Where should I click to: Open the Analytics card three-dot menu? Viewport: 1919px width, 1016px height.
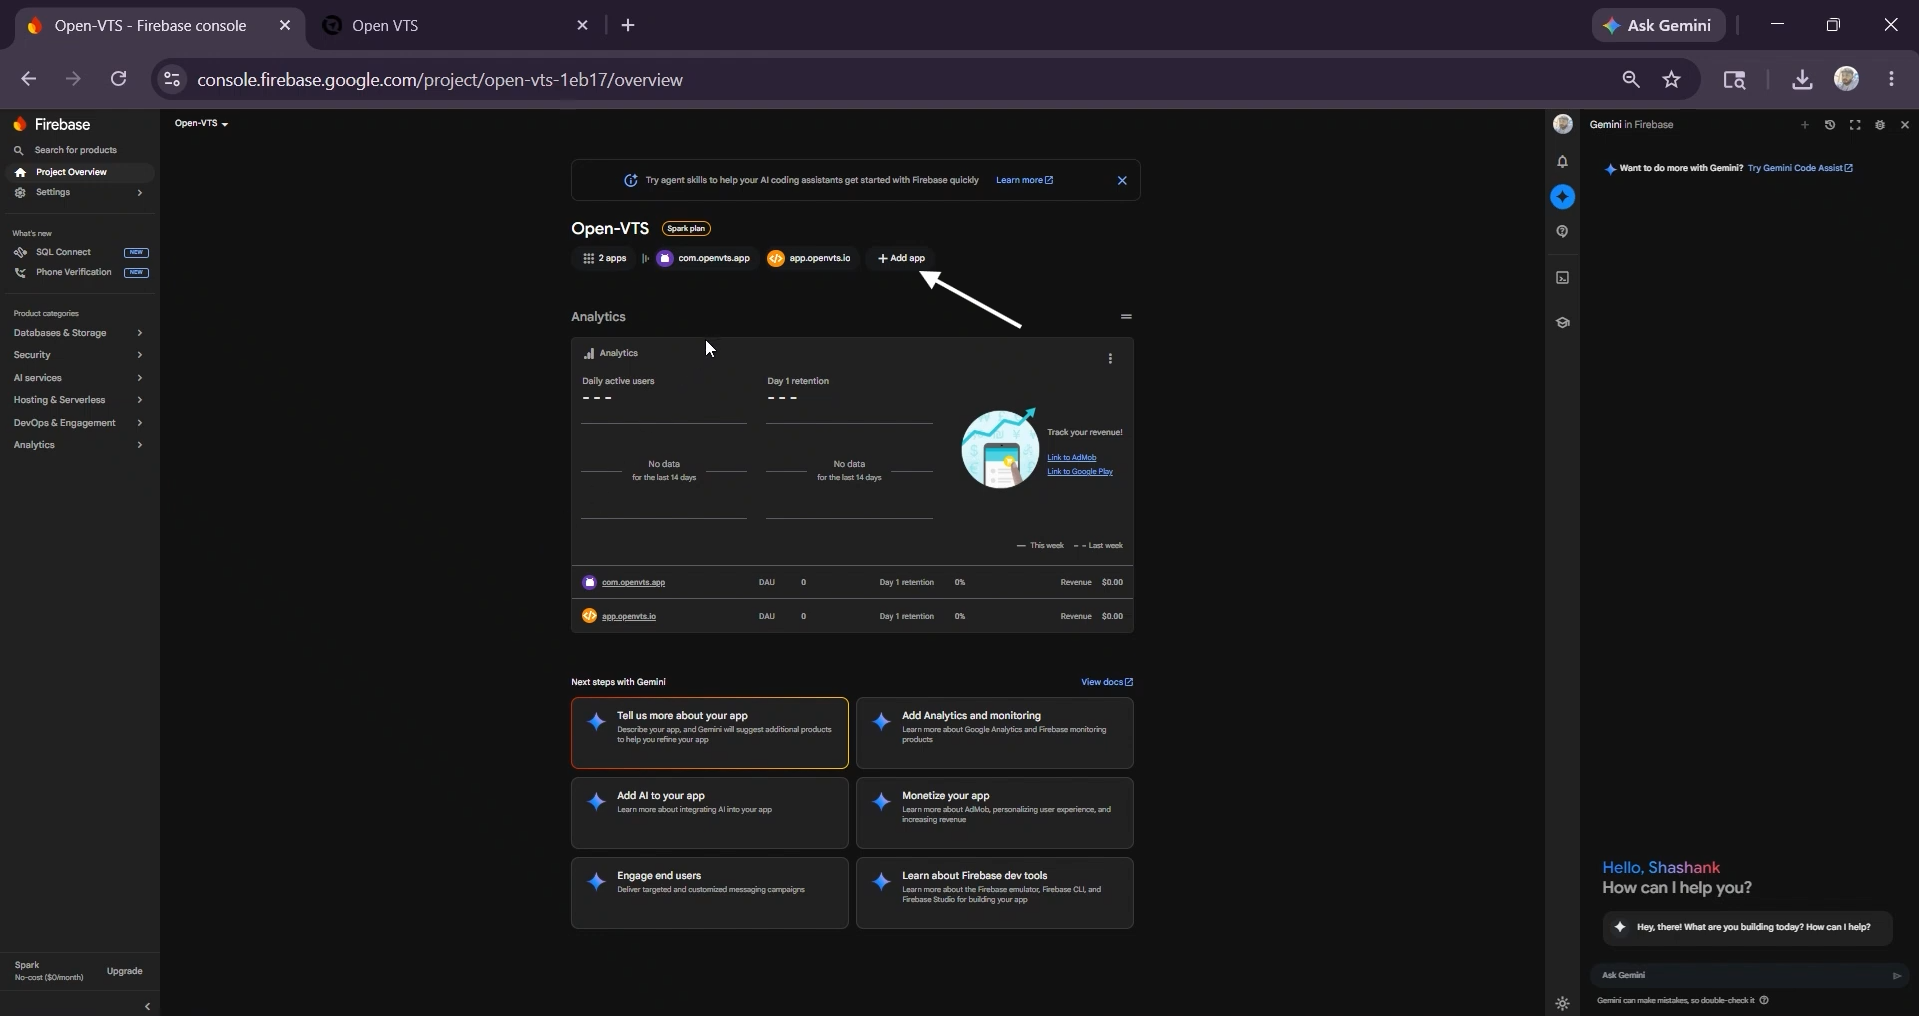[x=1110, y=359]
